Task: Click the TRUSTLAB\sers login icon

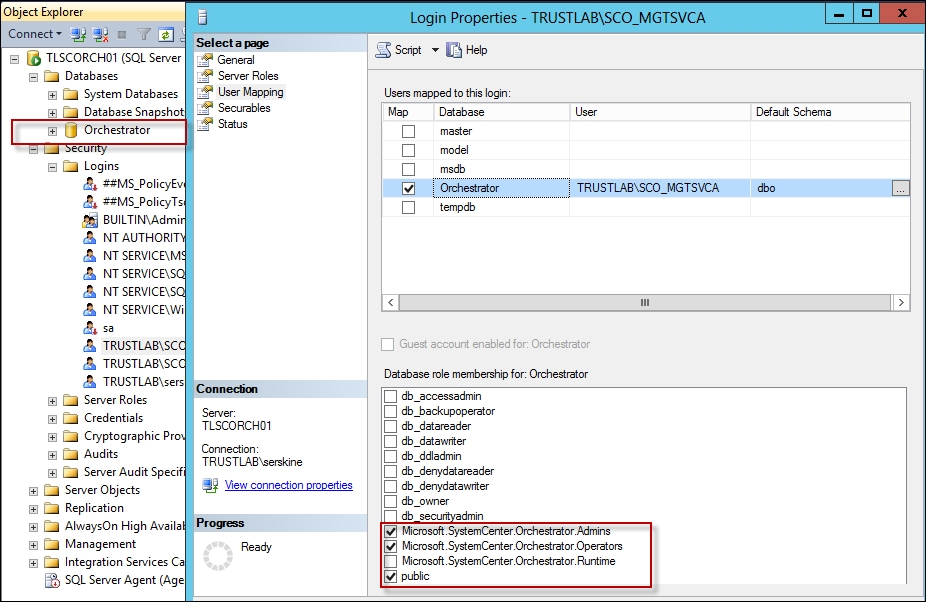Action: [x=89, y=382]
